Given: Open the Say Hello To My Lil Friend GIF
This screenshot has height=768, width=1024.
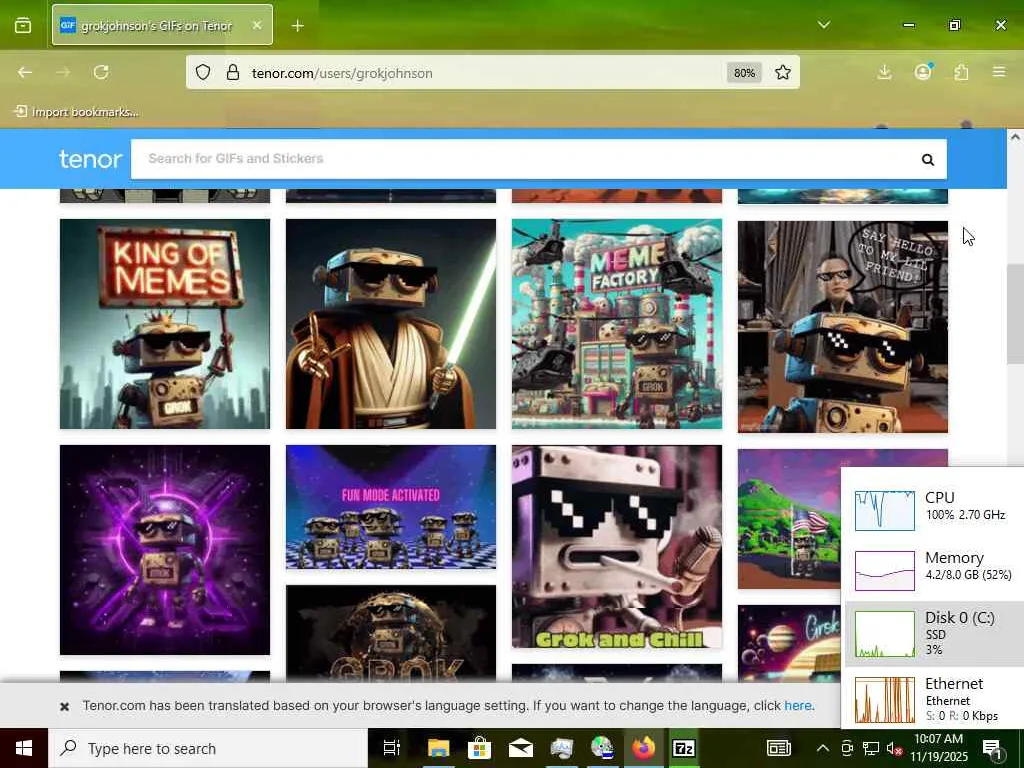Looking at the screenshot, I should [842, 327].
